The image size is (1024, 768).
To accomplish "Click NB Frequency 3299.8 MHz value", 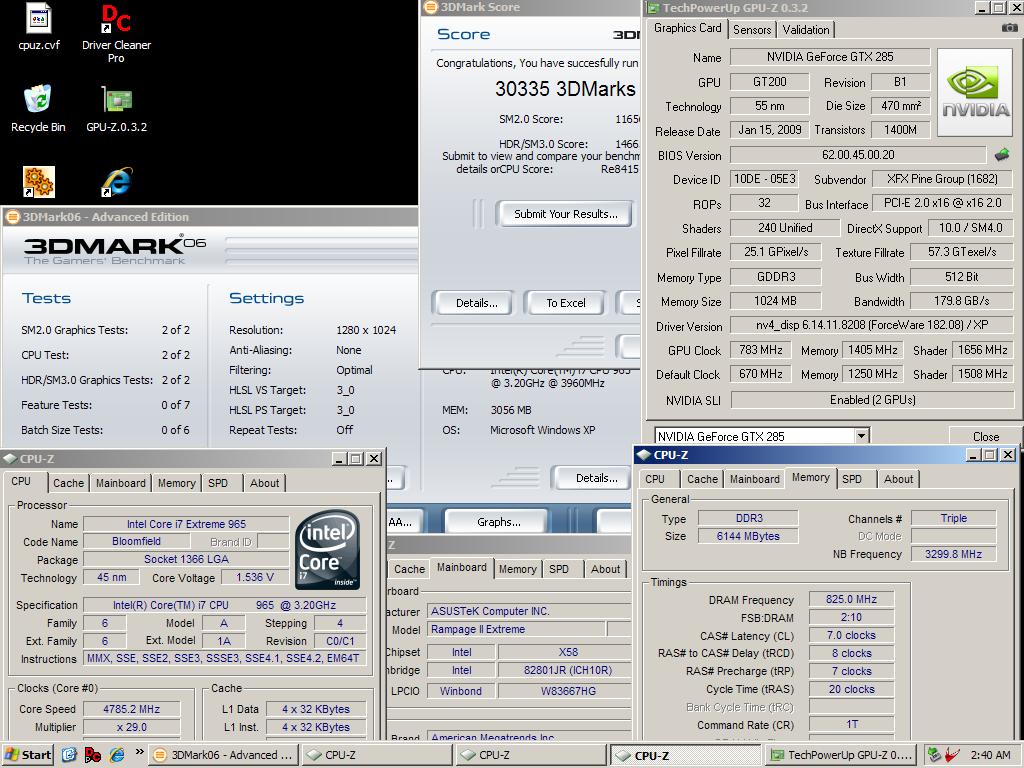I will coord(953,554).
